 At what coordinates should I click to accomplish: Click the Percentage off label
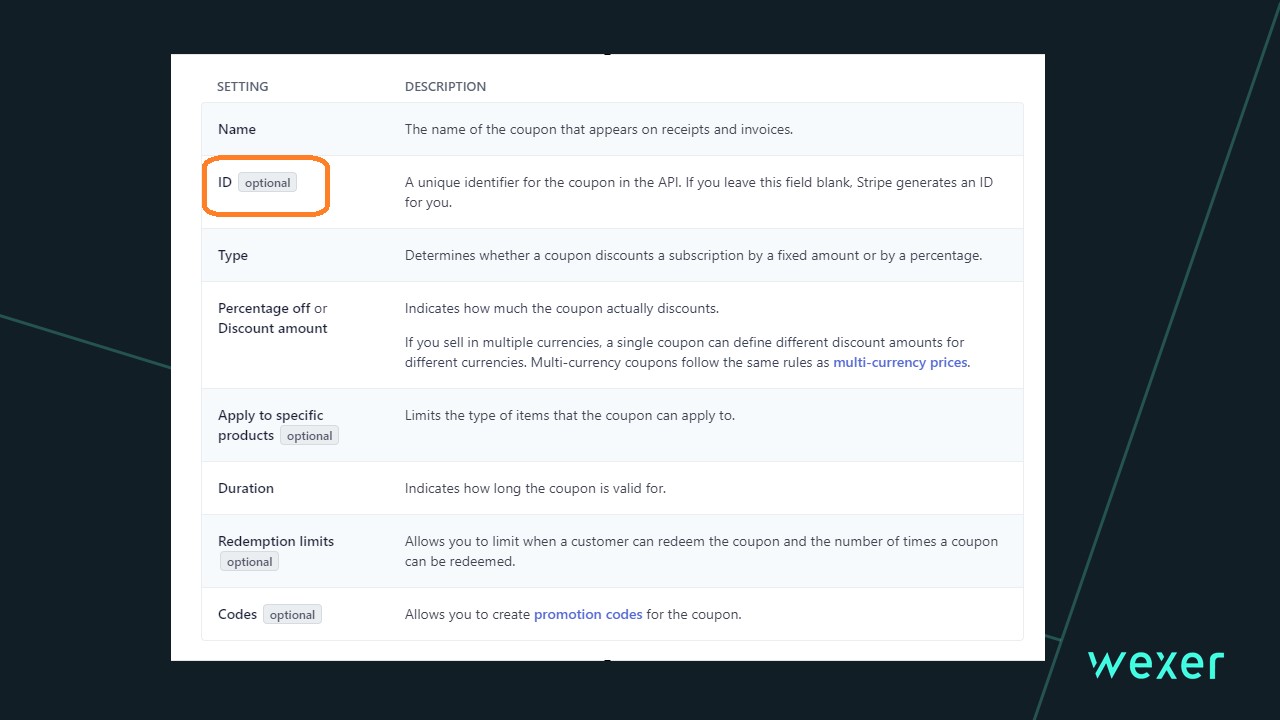tap(264, 308)
